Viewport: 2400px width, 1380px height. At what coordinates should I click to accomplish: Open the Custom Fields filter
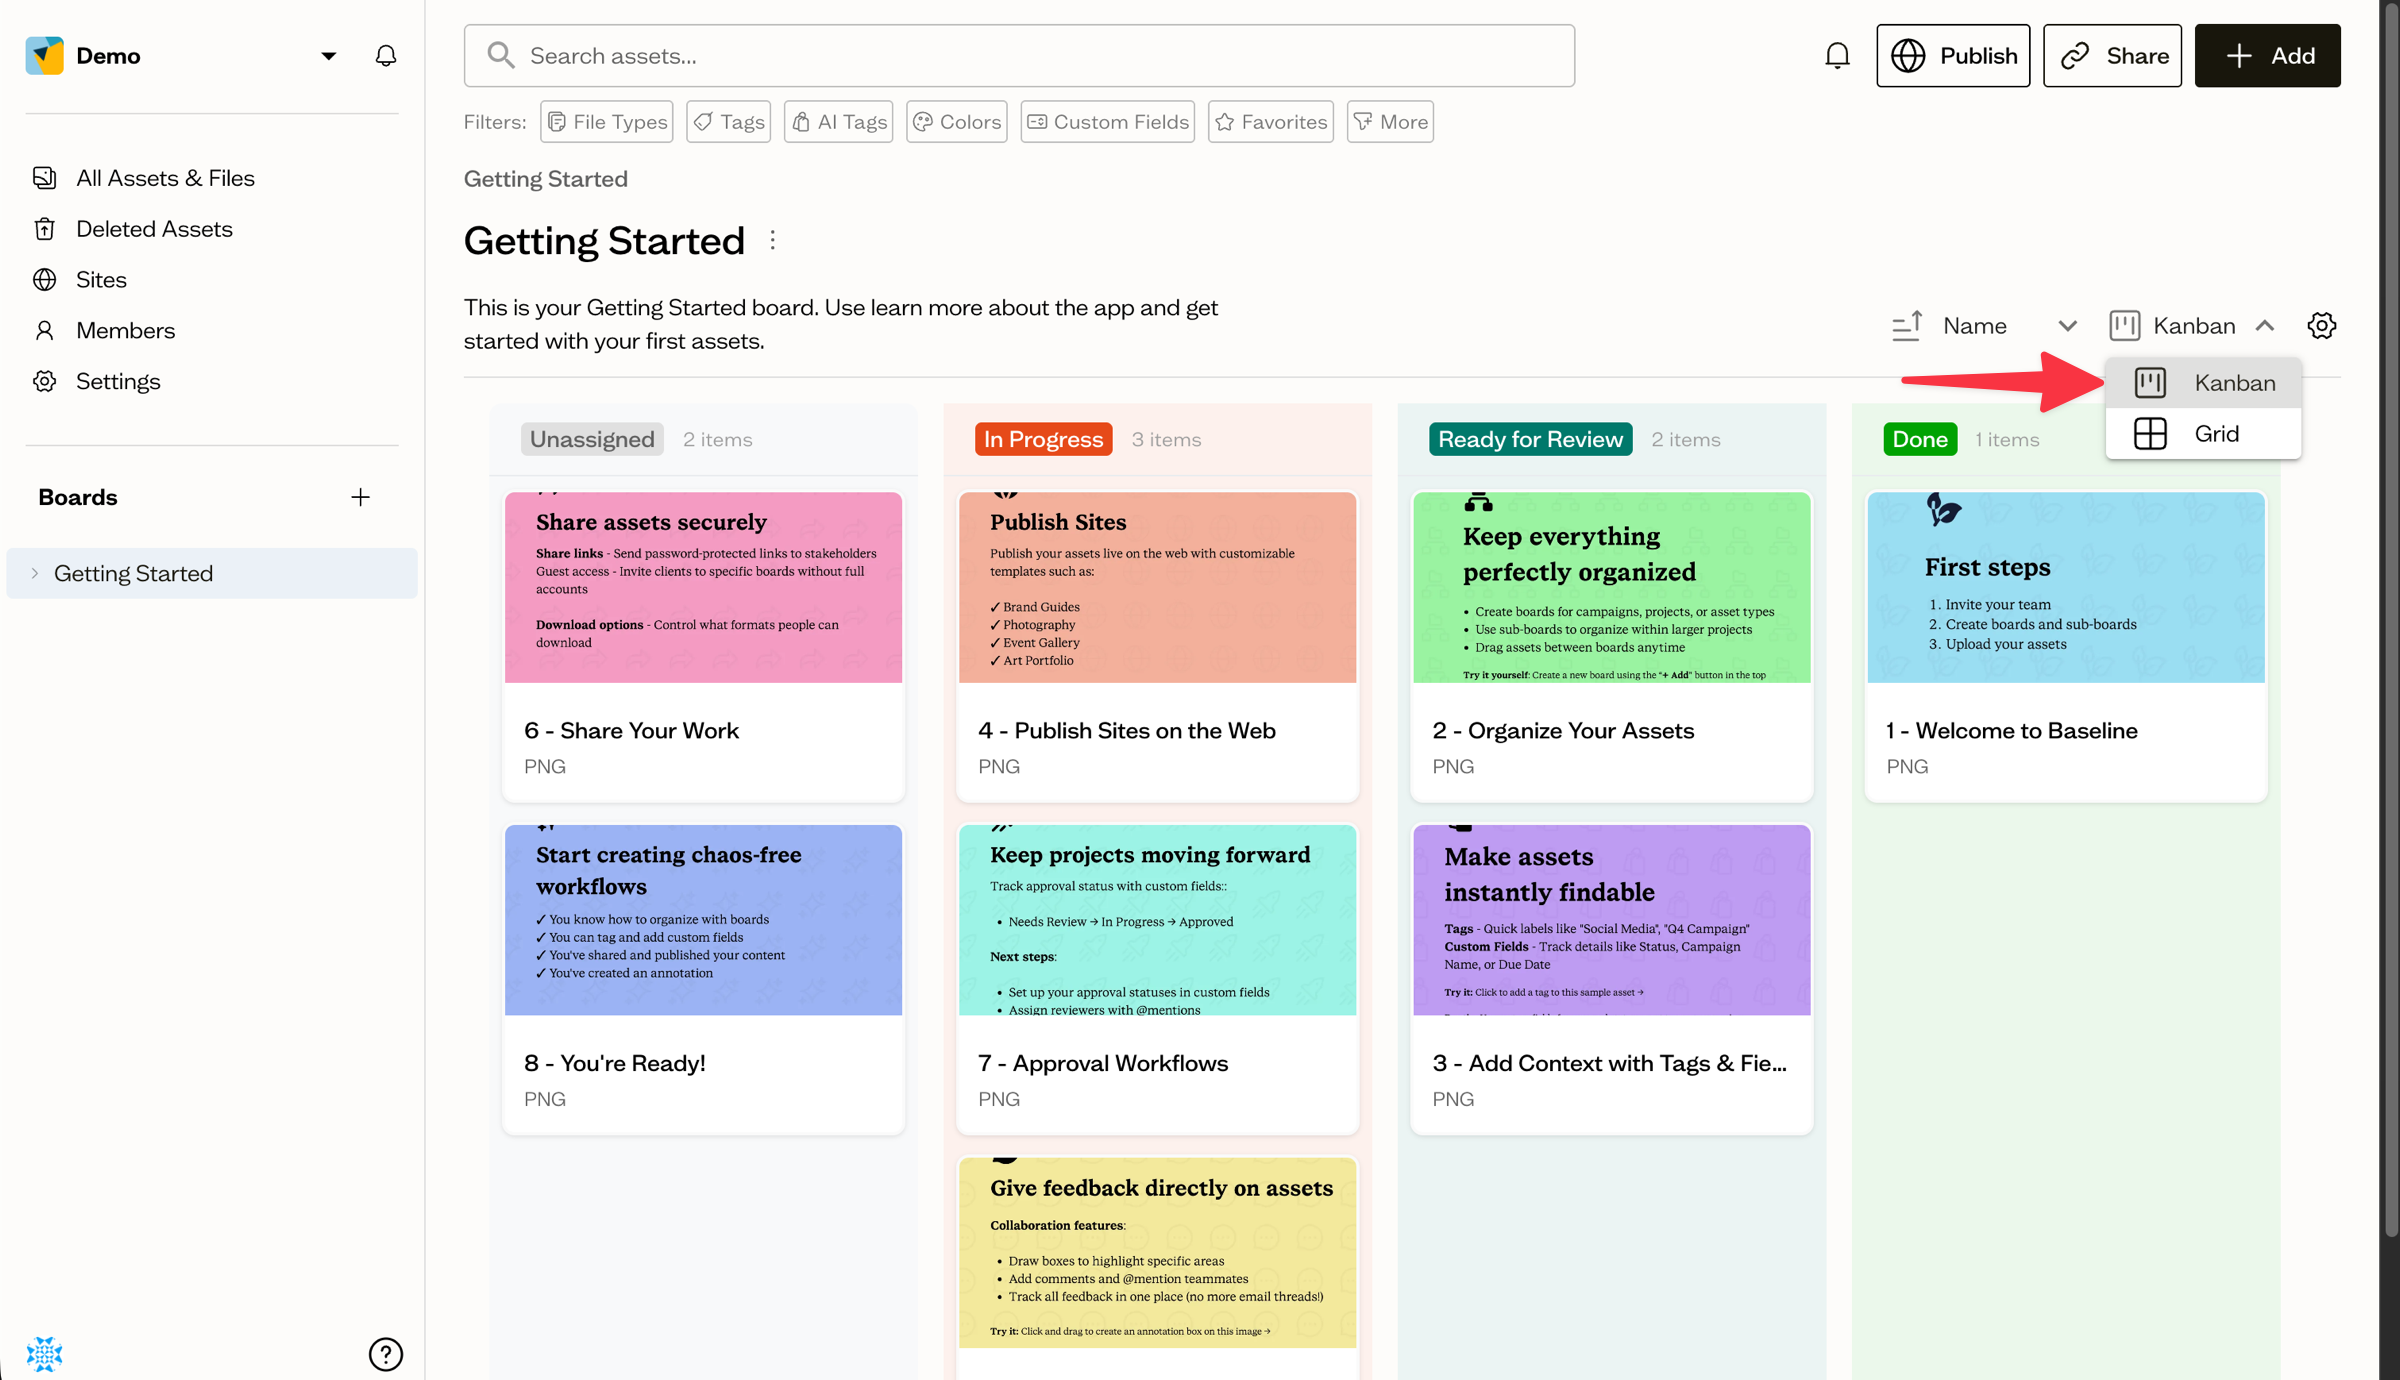(1108, 122)
